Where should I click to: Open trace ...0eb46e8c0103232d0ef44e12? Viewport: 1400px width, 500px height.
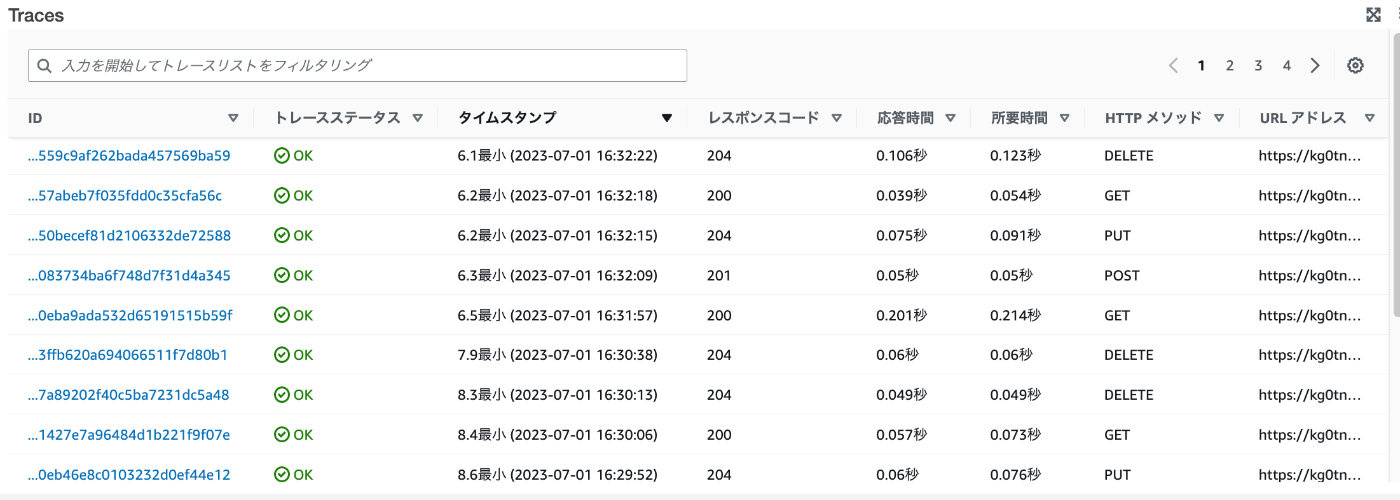[129, 475]
